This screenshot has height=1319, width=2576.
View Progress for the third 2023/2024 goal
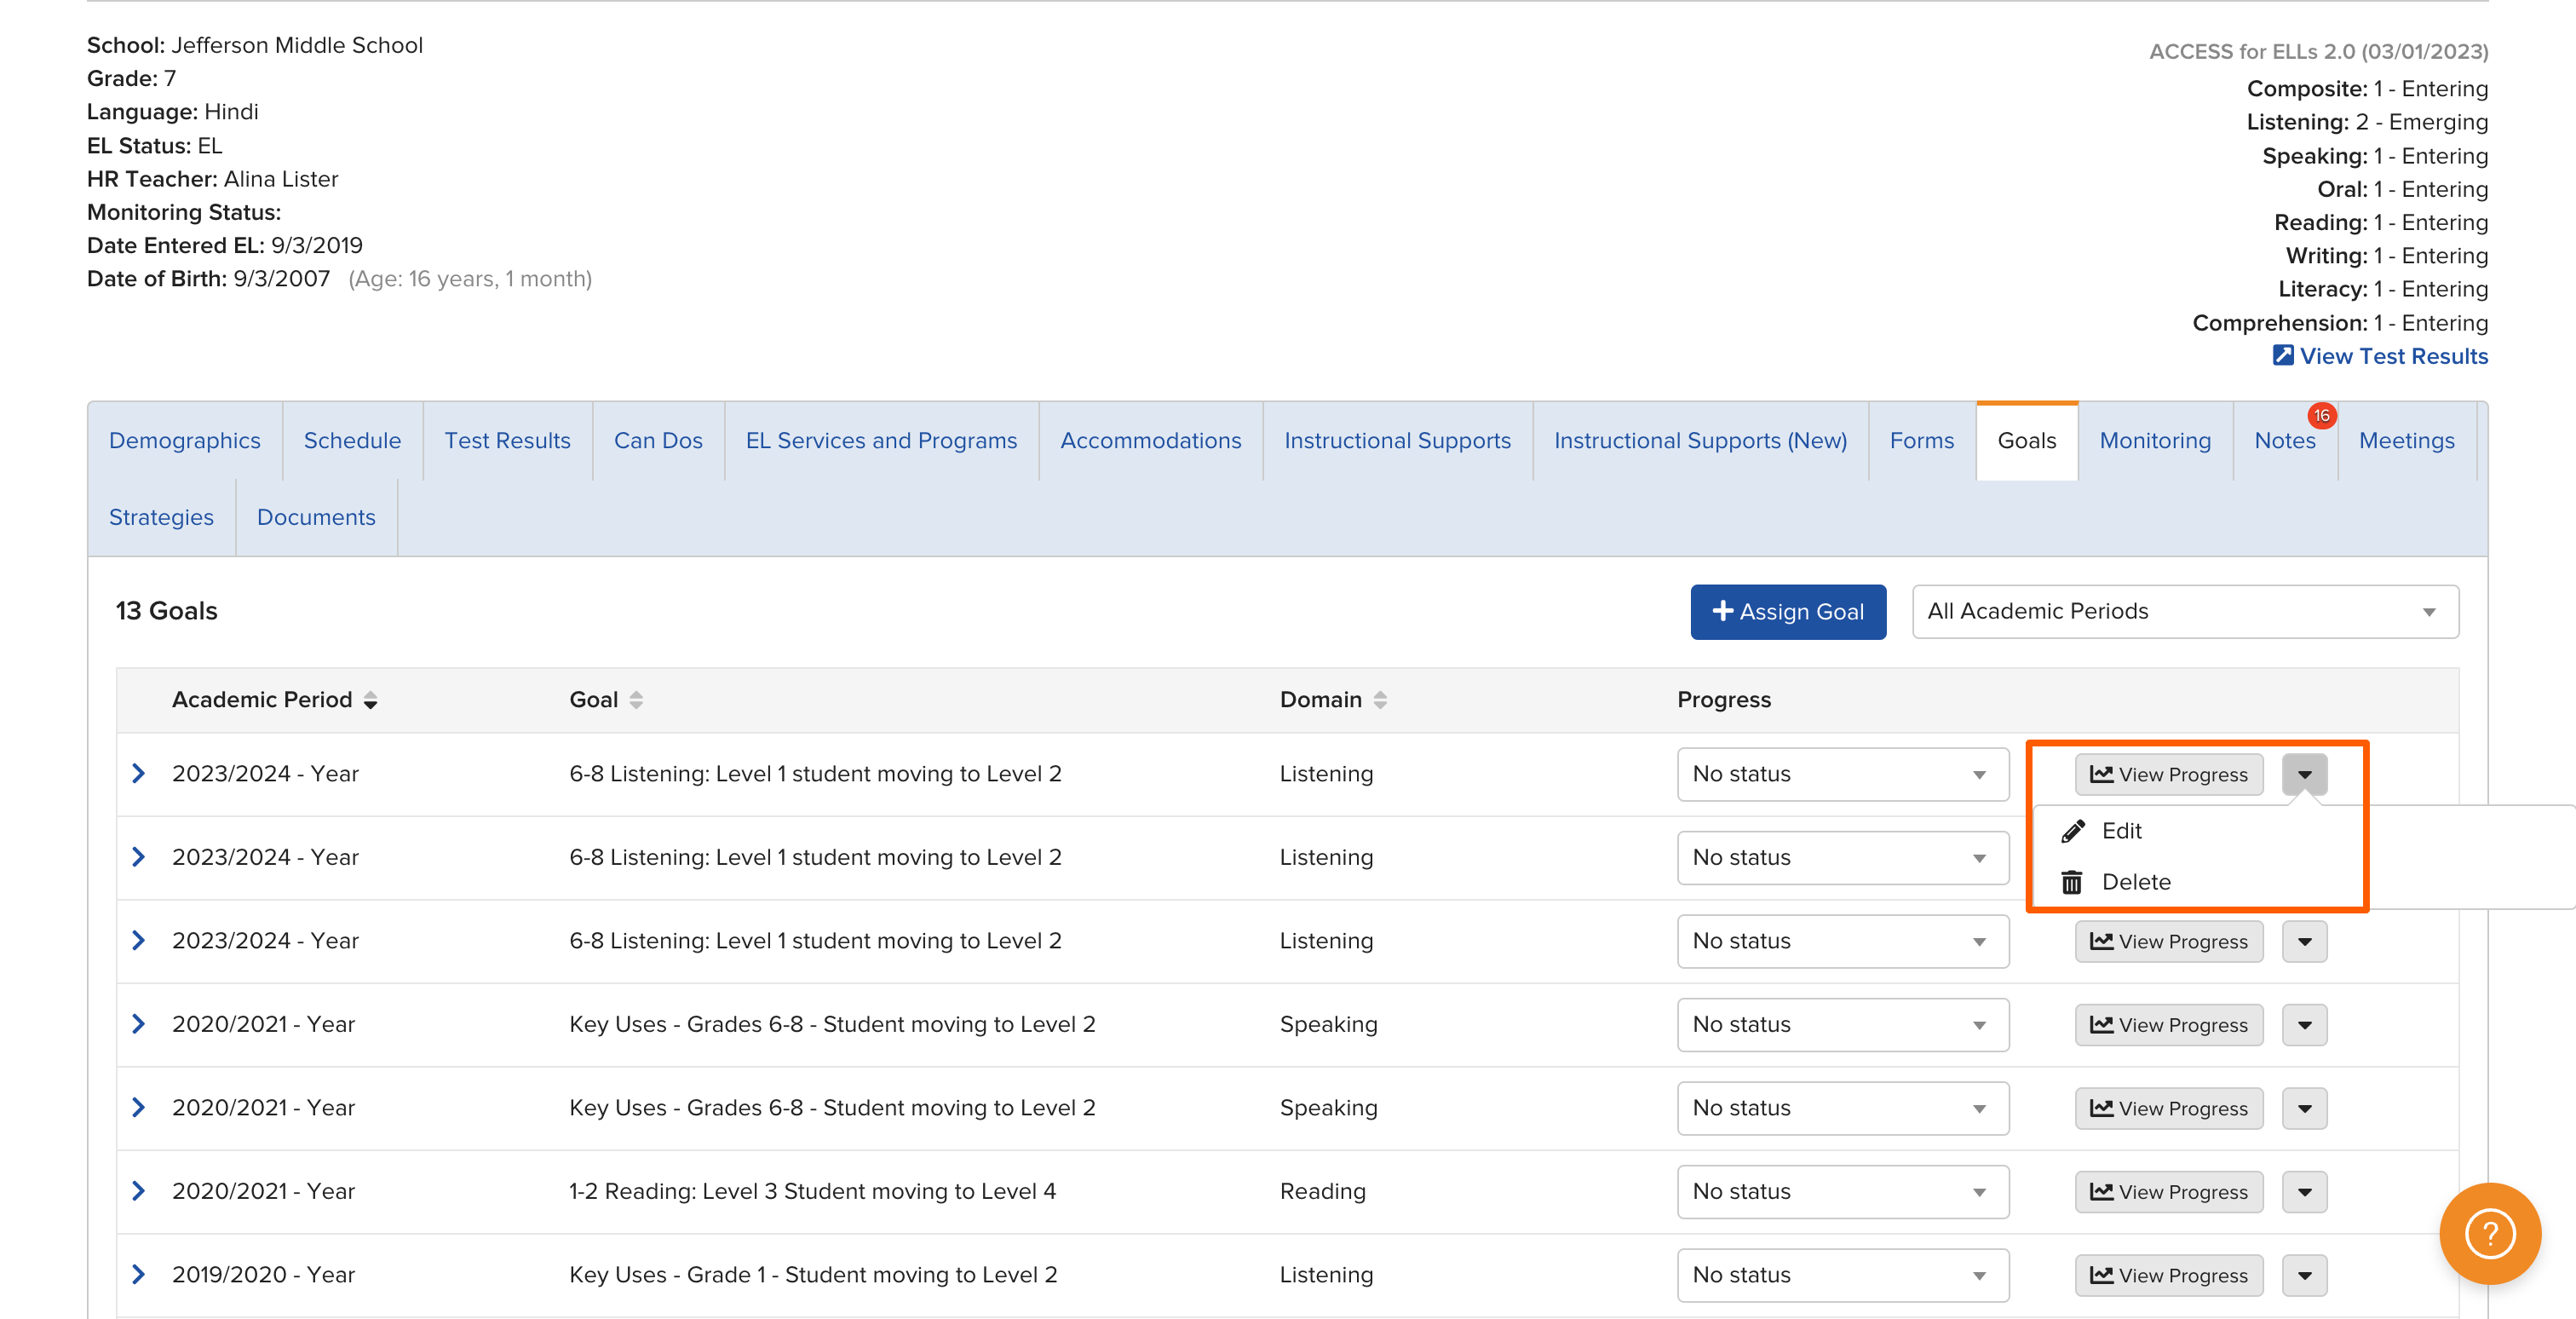tap(2169, 942)
